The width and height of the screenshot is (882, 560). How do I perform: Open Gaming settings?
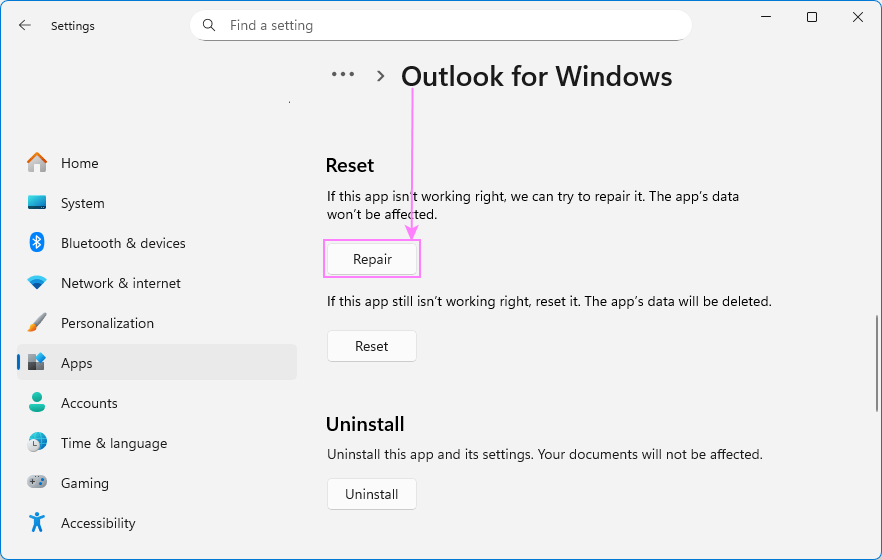(156, 483)
